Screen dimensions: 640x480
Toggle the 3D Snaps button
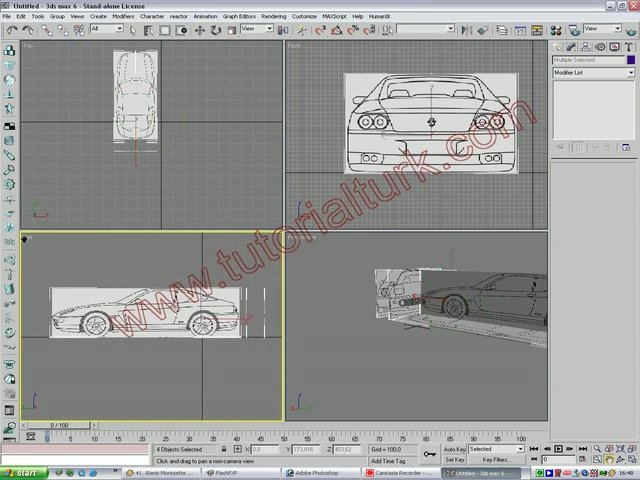click(321, 30)
